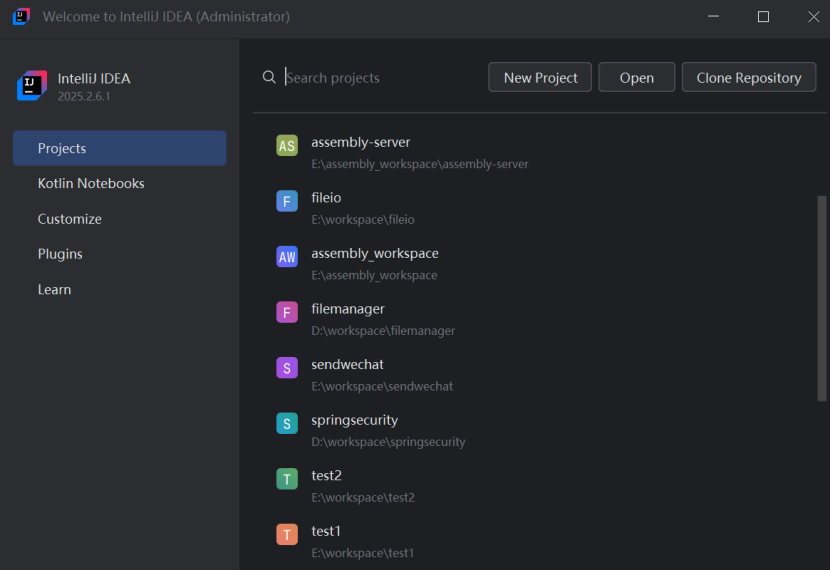The height and width of the screenshot is (570, 830).
Task: Open the springsecurity project name
Action: (355, 420)
